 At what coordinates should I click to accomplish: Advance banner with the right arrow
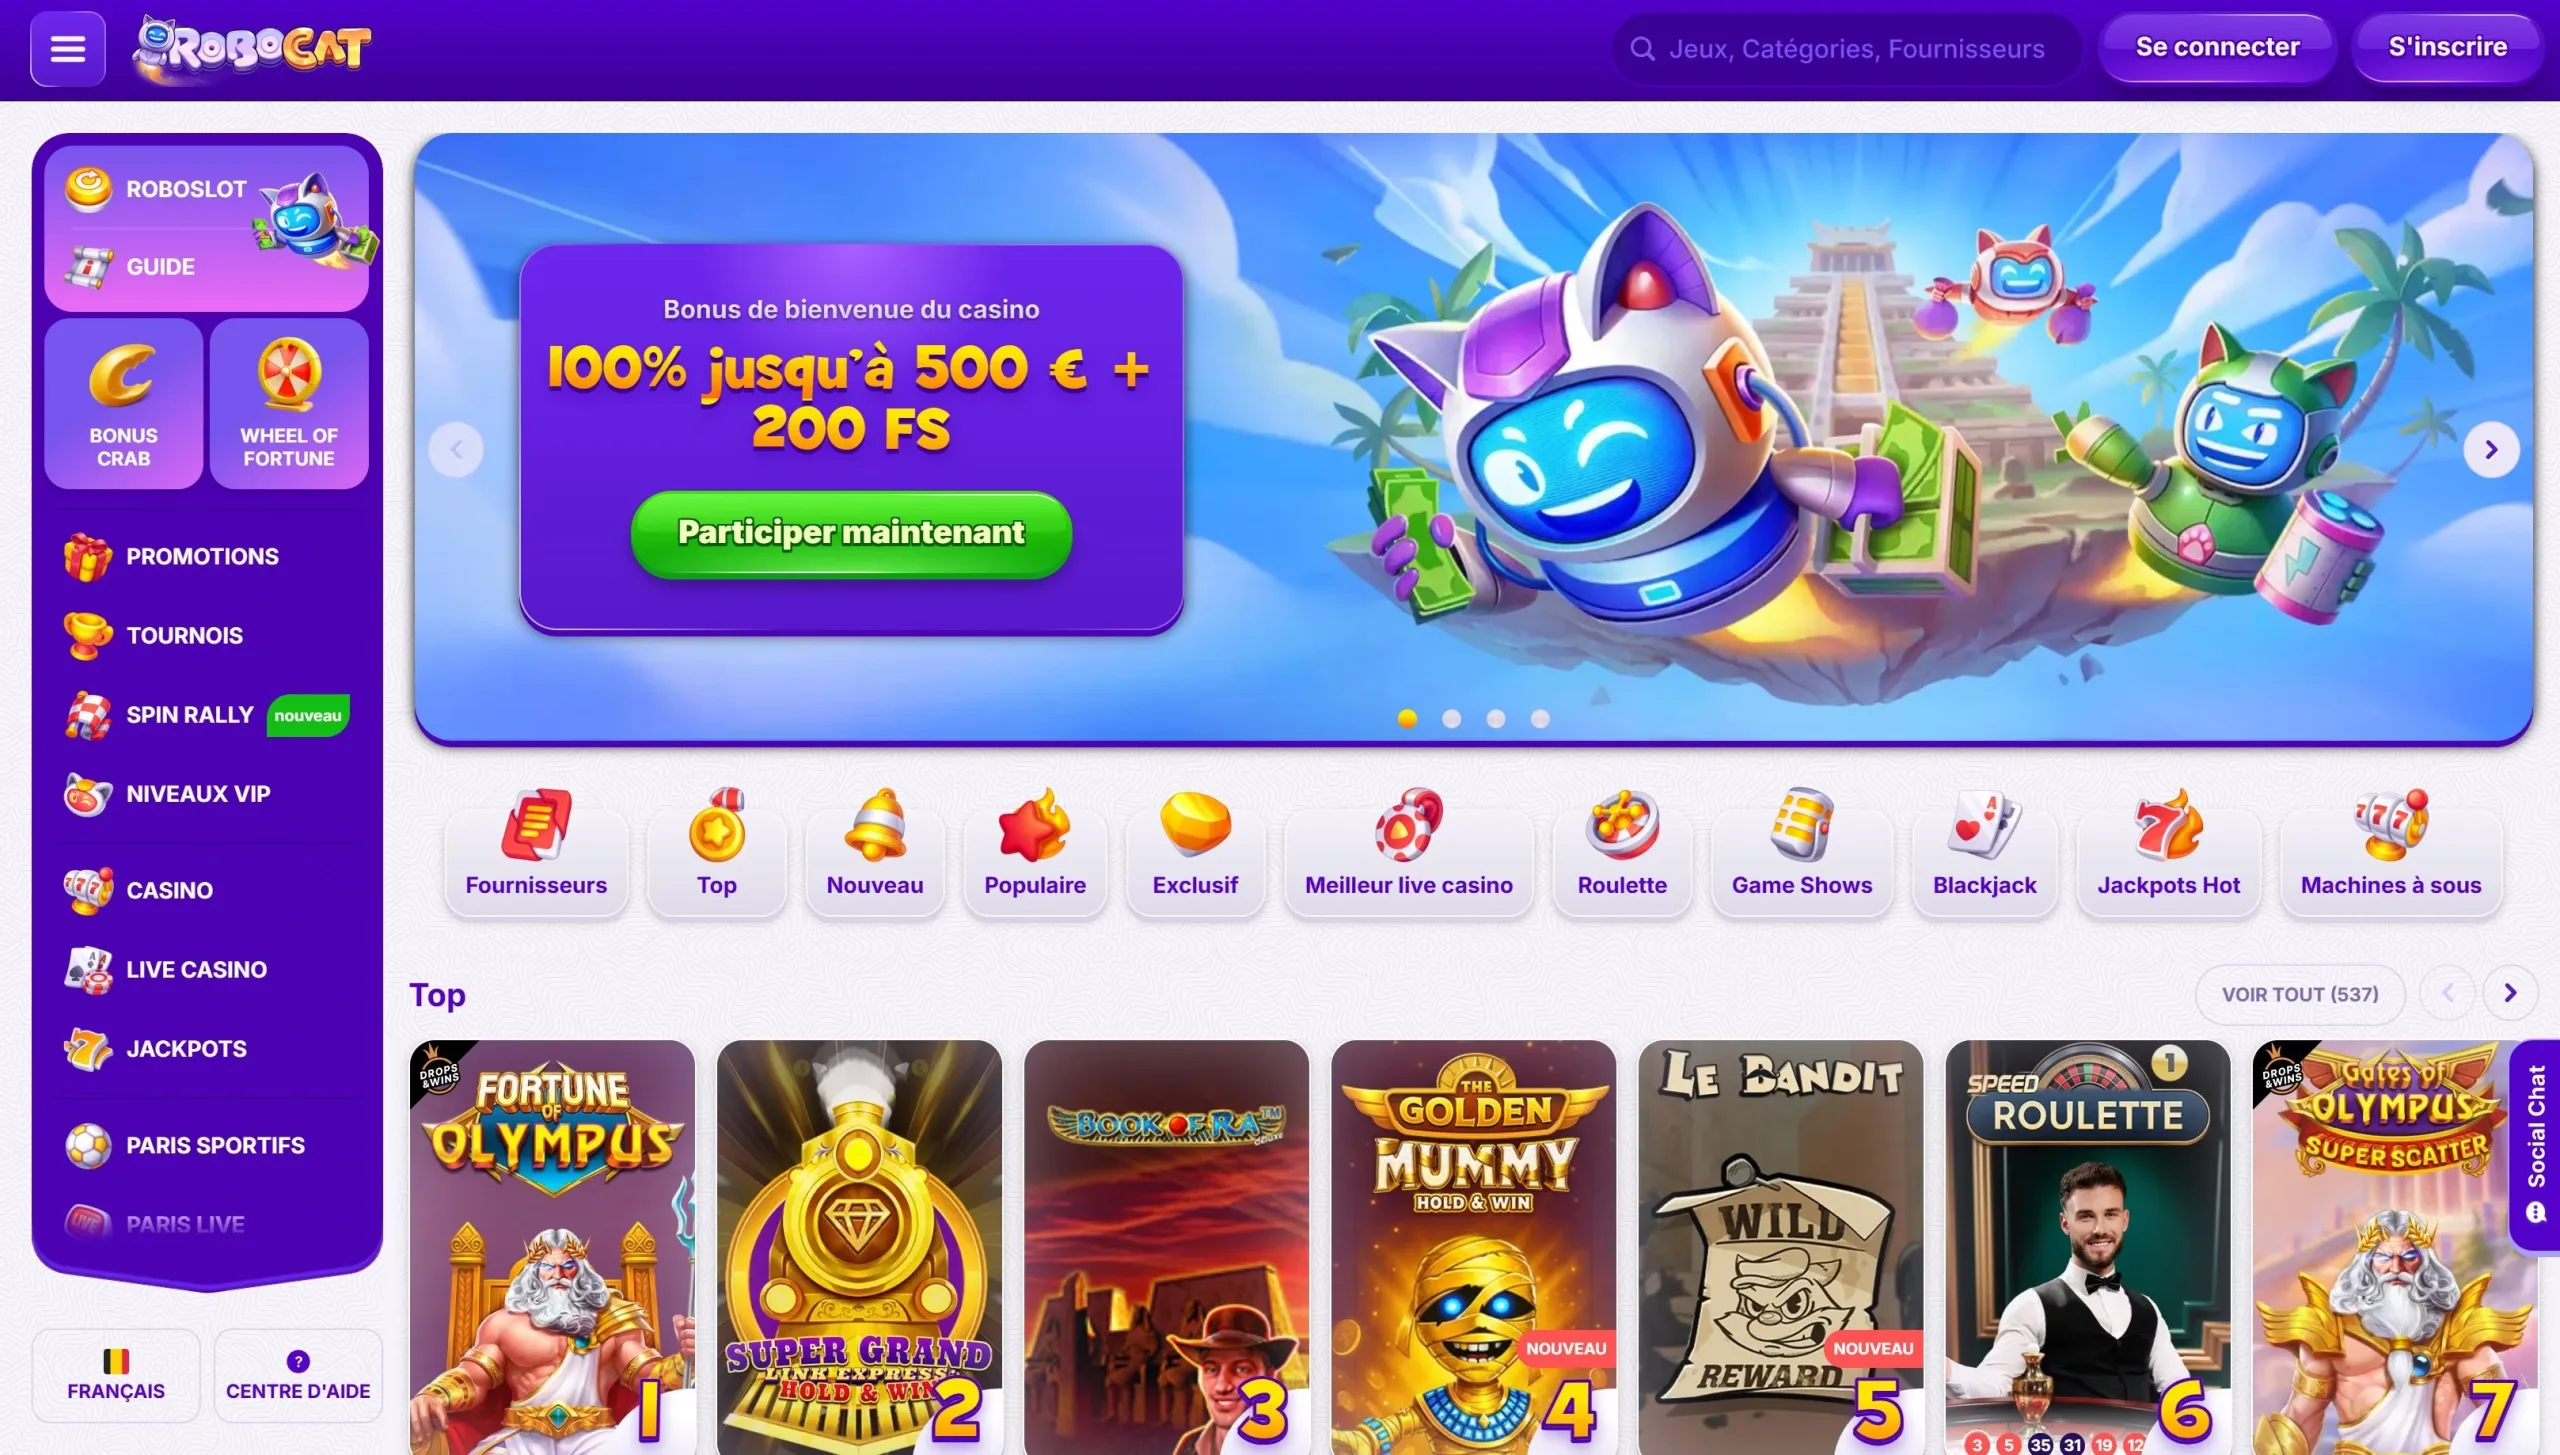[2491, 450]
